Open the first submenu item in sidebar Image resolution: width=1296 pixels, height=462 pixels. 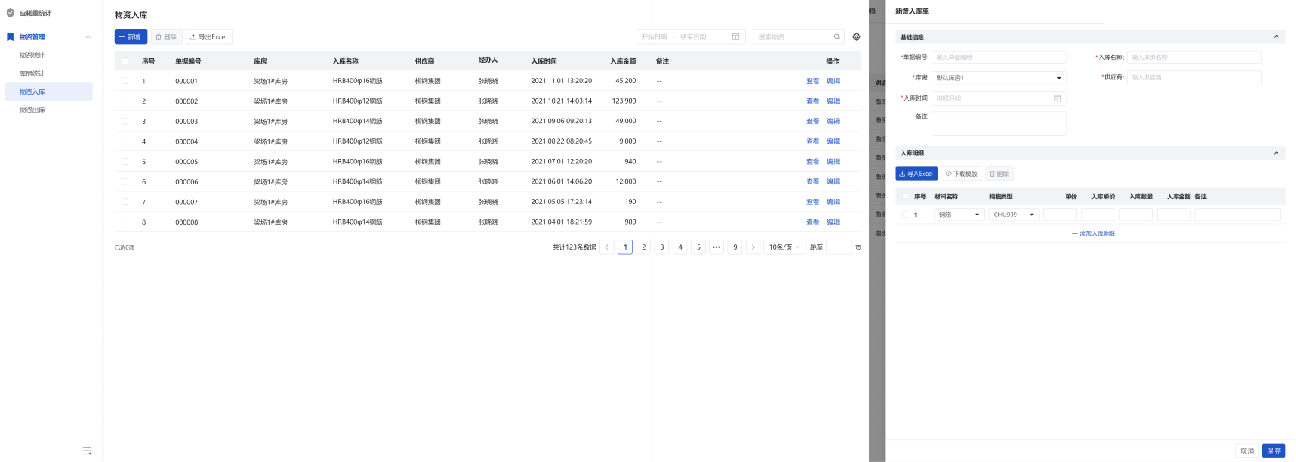point(33,55)
